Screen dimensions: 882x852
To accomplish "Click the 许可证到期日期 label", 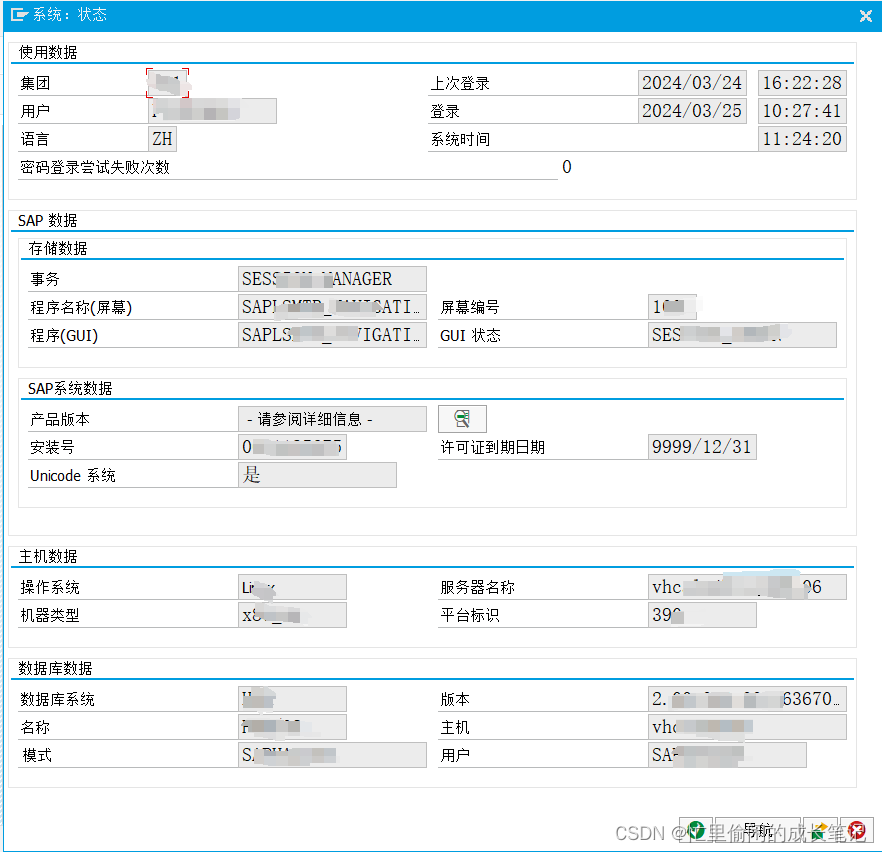I will [493, 448].
